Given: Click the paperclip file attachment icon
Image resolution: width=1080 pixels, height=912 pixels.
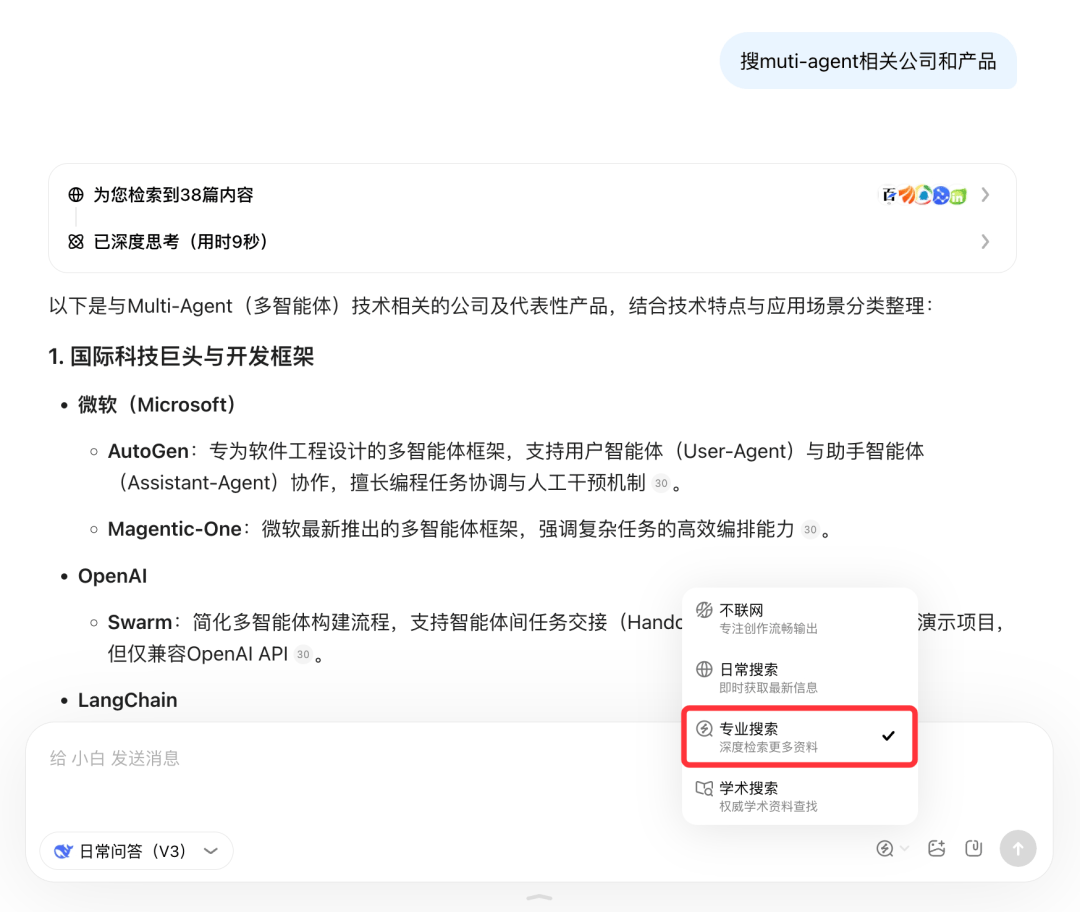Looking at the screenshot, I should pos(974,849).
